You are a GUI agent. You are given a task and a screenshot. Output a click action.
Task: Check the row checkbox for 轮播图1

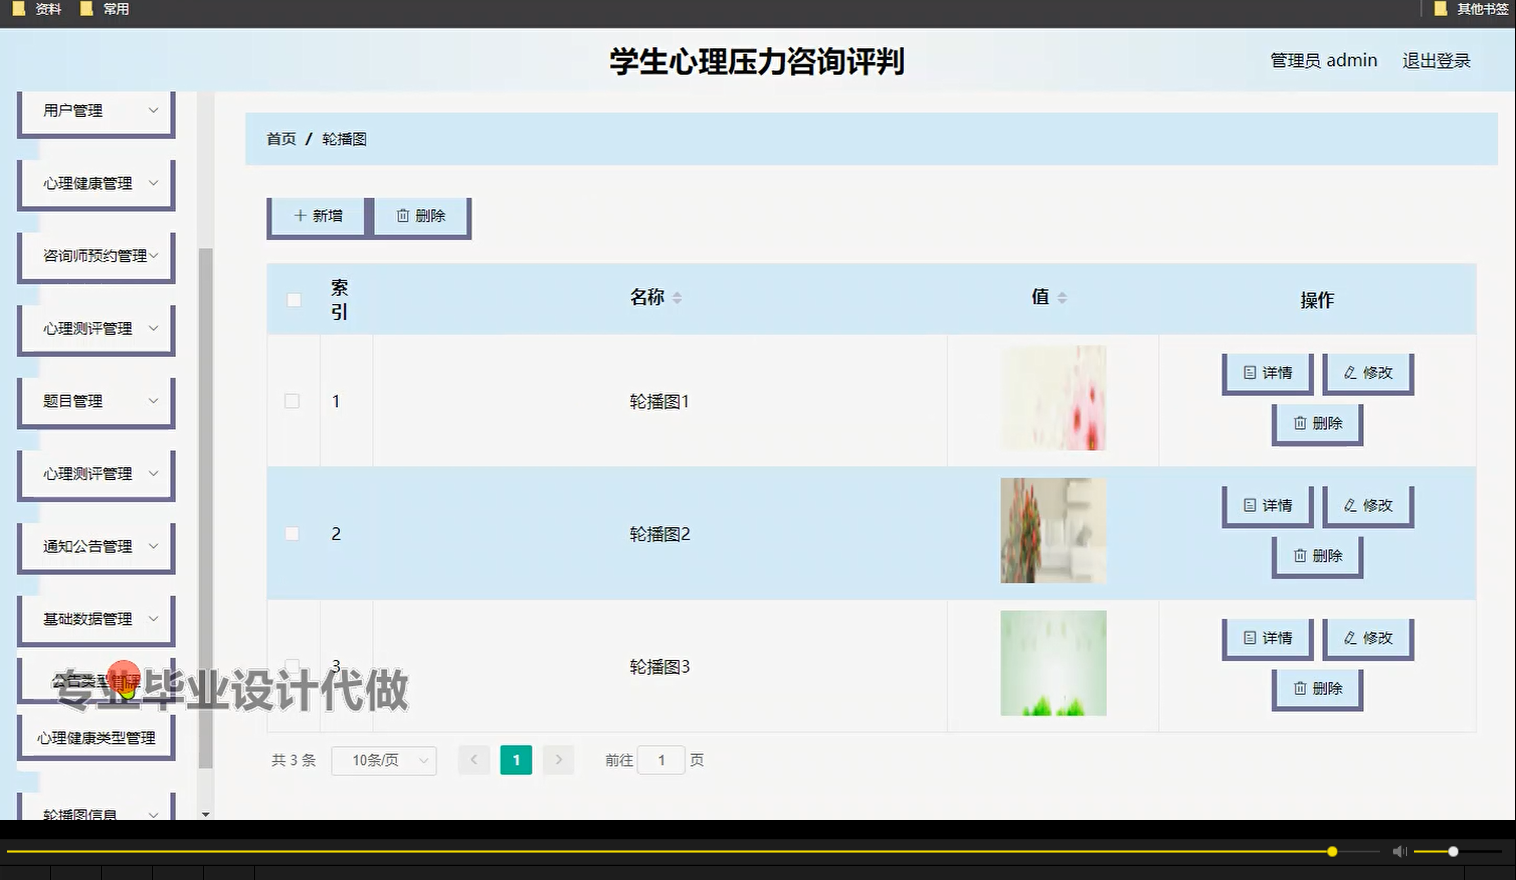click(292, 400)
